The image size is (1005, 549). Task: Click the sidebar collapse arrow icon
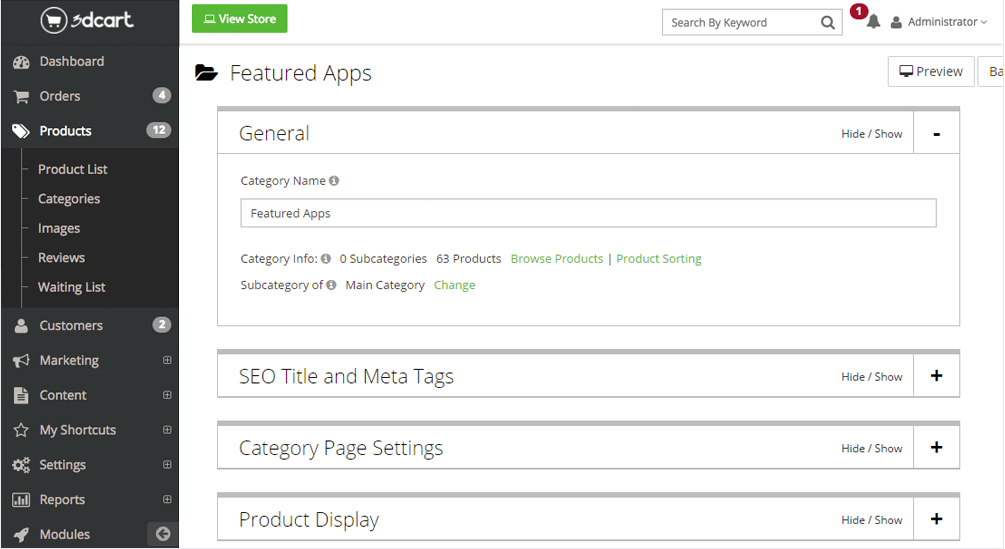(x=163, y=534)
